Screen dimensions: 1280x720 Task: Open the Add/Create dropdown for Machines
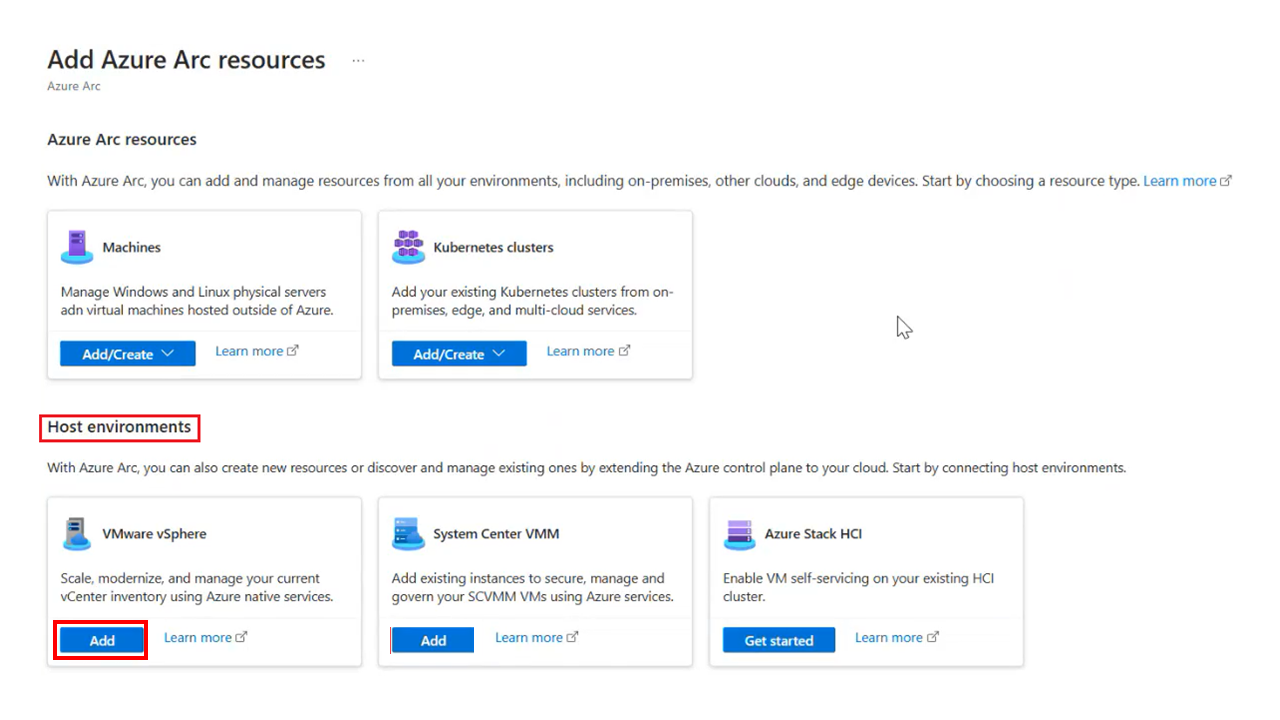(x=127, y=352)
